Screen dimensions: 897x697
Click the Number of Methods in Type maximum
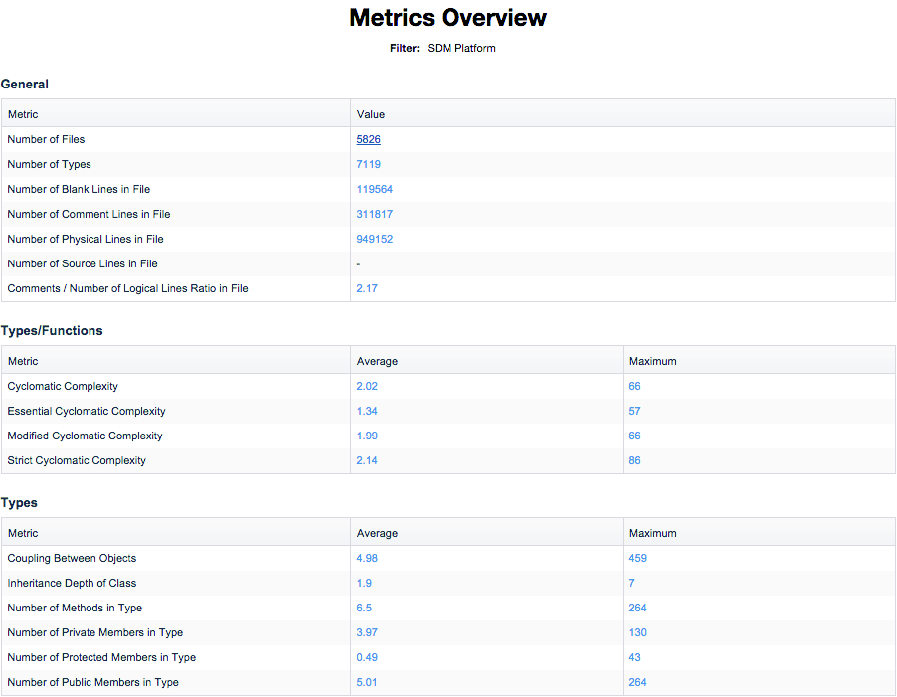(x=637, y=608)
